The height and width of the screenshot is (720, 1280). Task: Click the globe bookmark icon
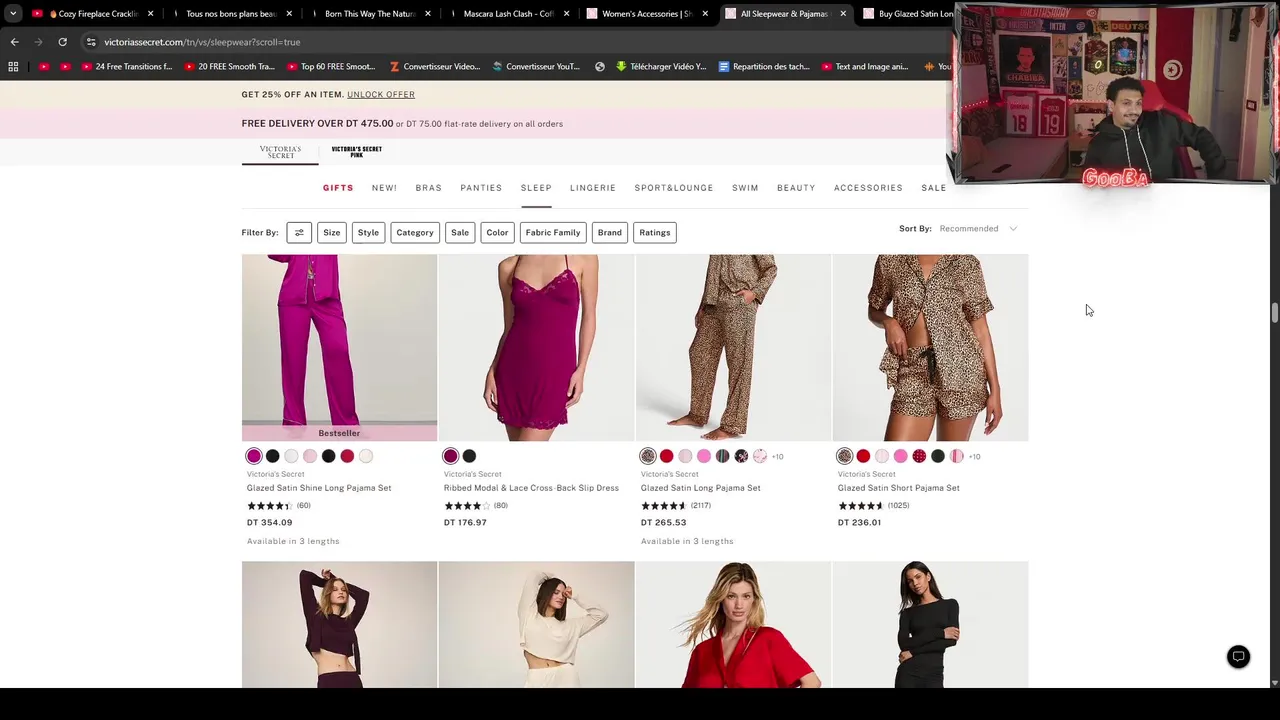click(600, 67)
